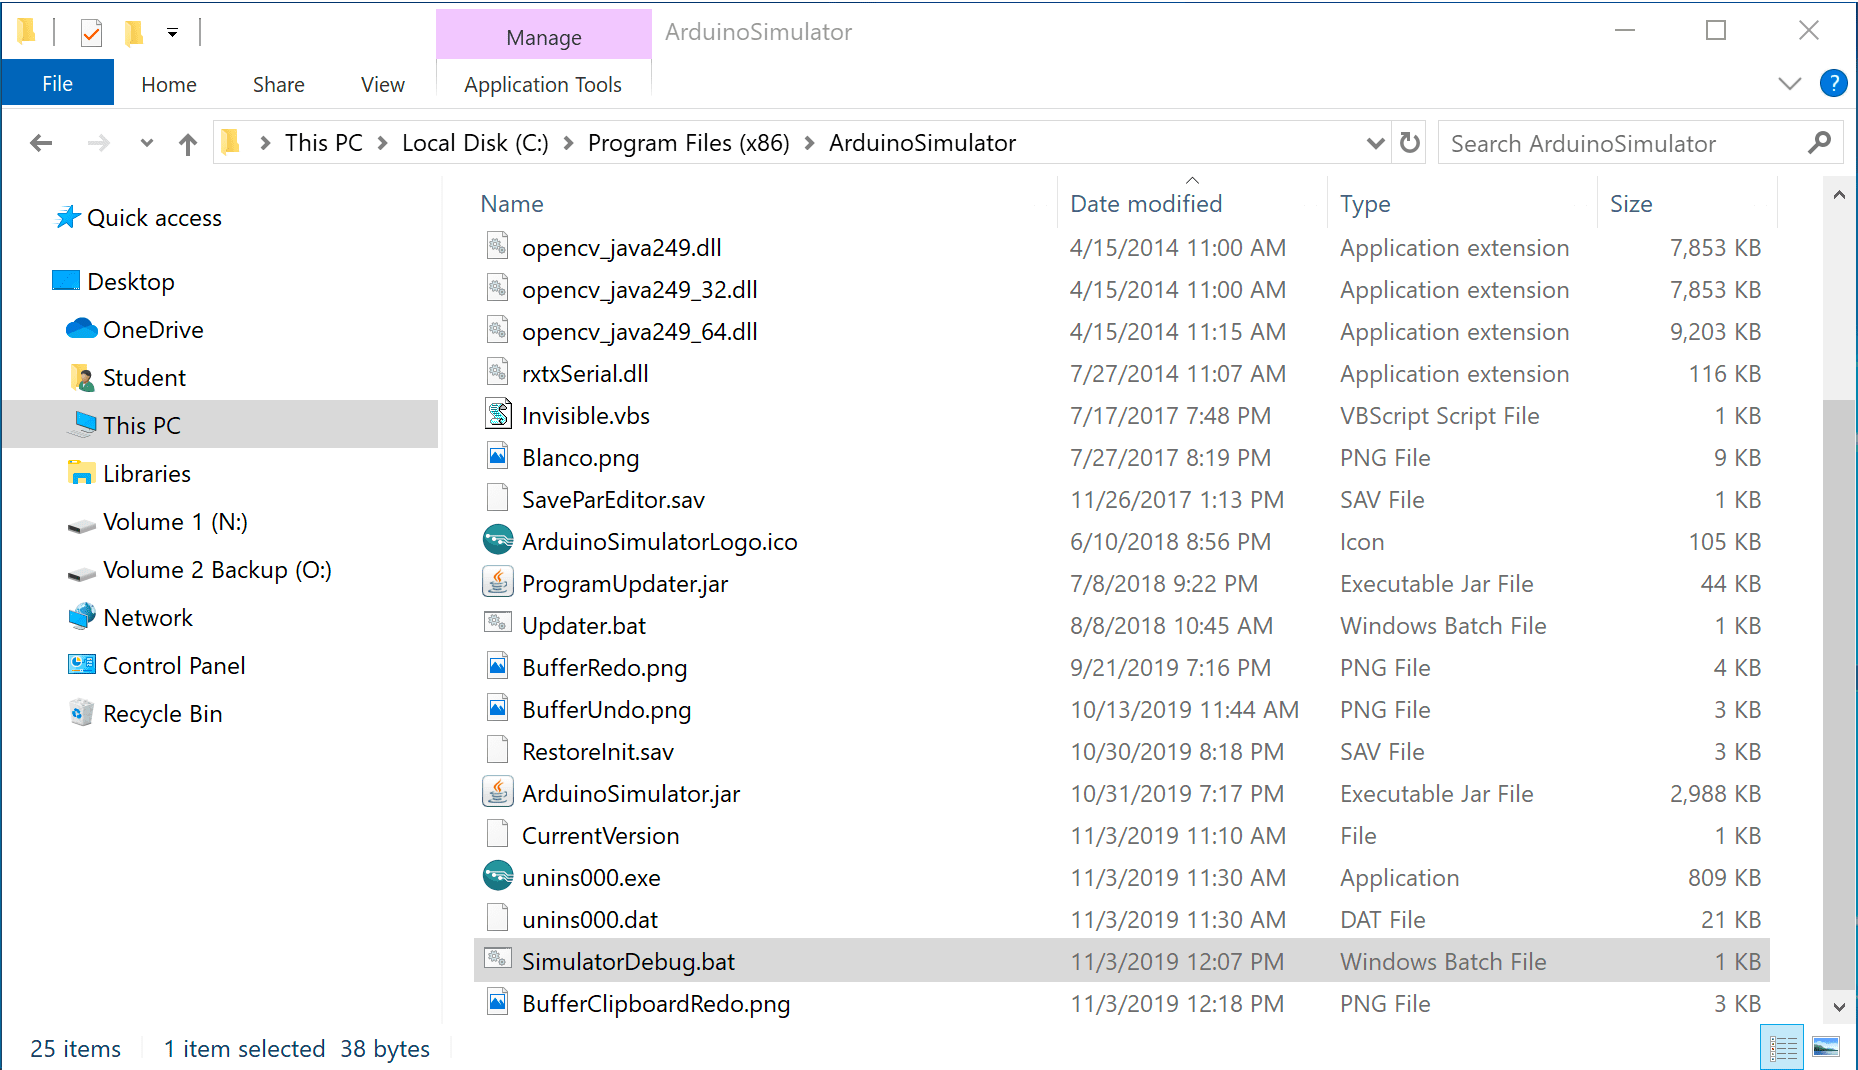Image resolution: width=1858 pixels, height=1070 pixels.
Task: Select Volume 1 (N:) drive
Action: click(175, 521)
